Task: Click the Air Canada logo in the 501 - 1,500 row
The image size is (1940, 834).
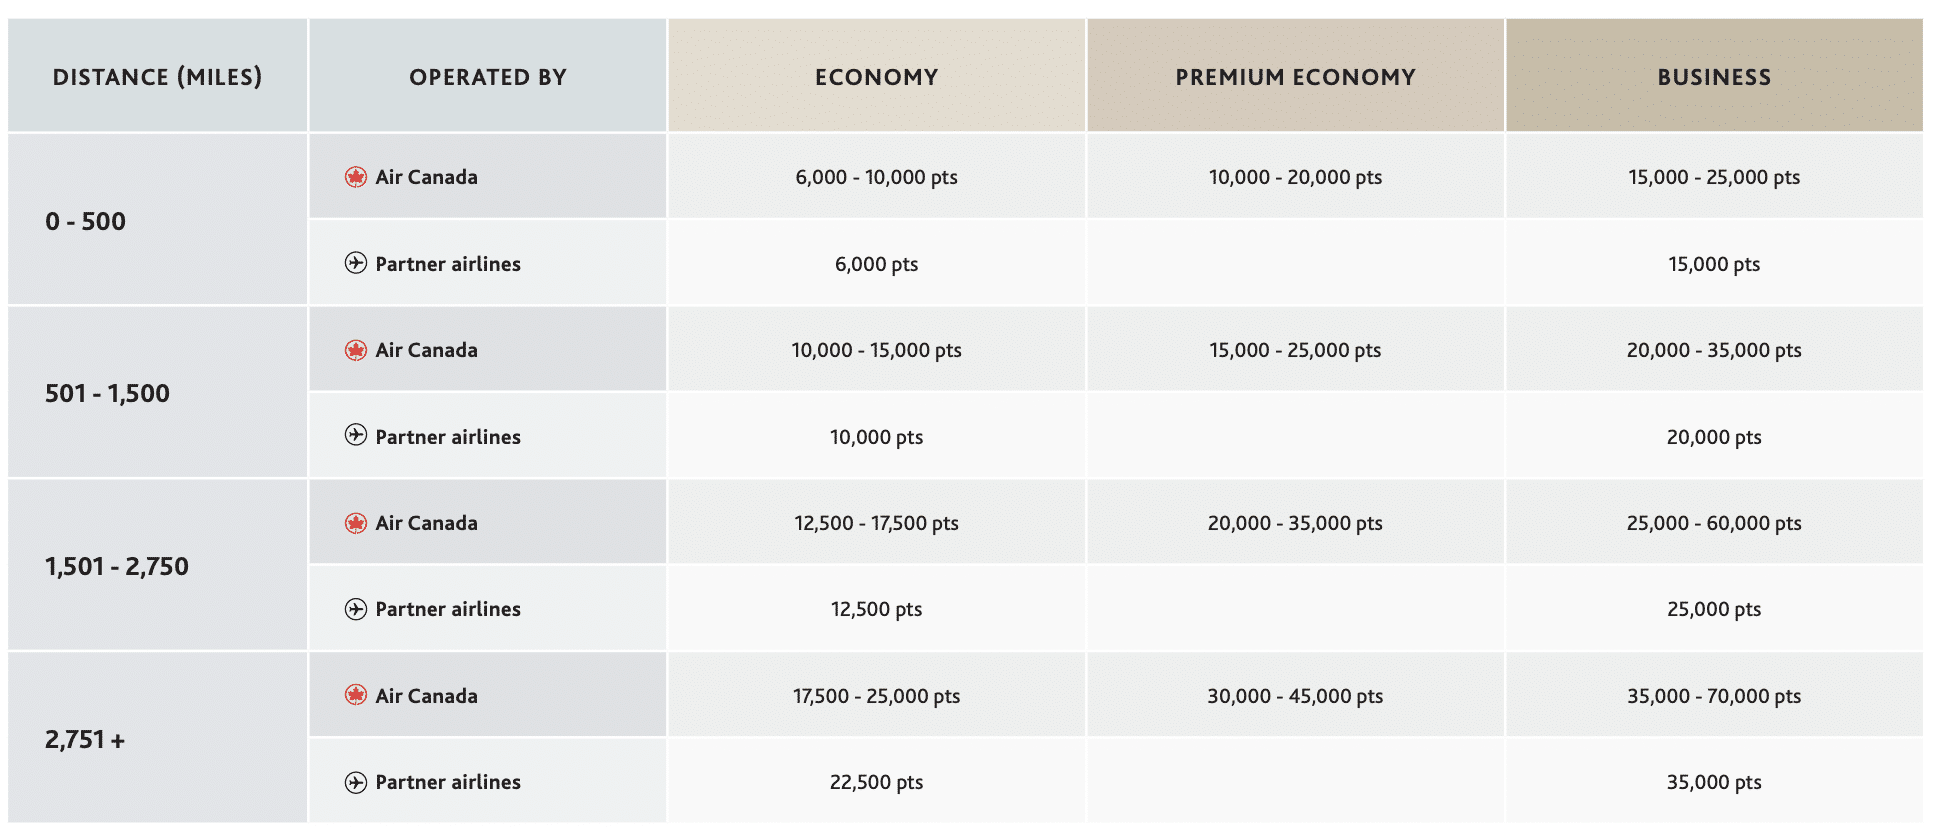Action: click(x=356, y=350)
